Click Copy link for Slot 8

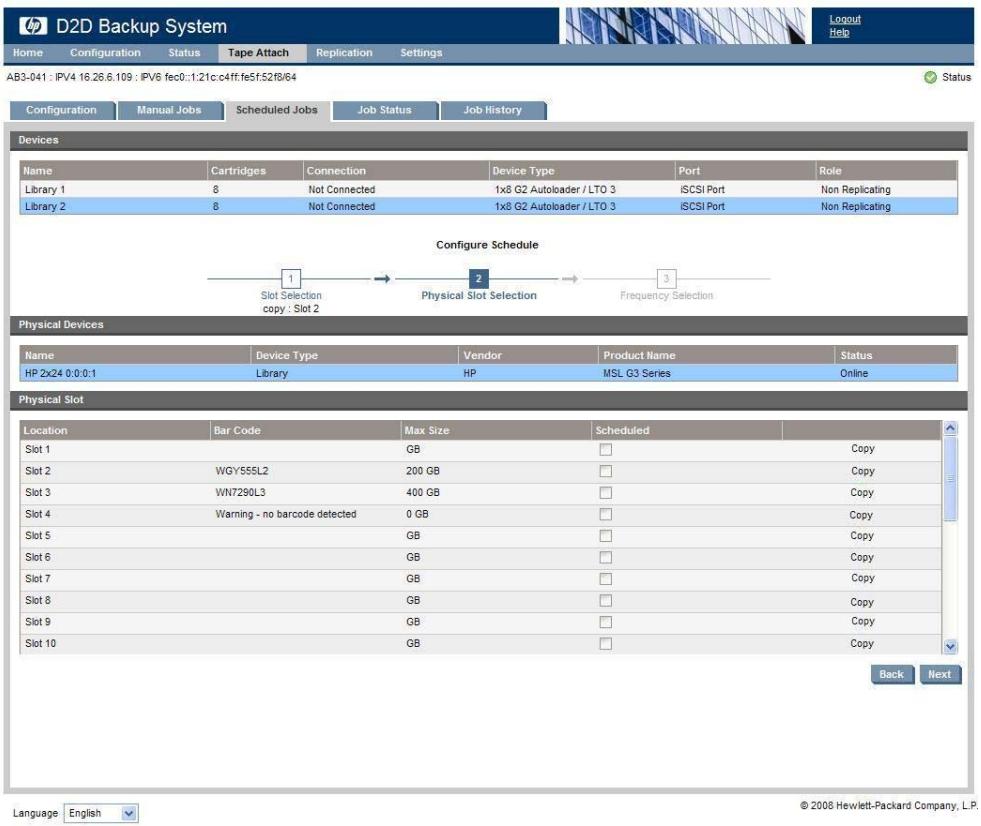(862, 602)
